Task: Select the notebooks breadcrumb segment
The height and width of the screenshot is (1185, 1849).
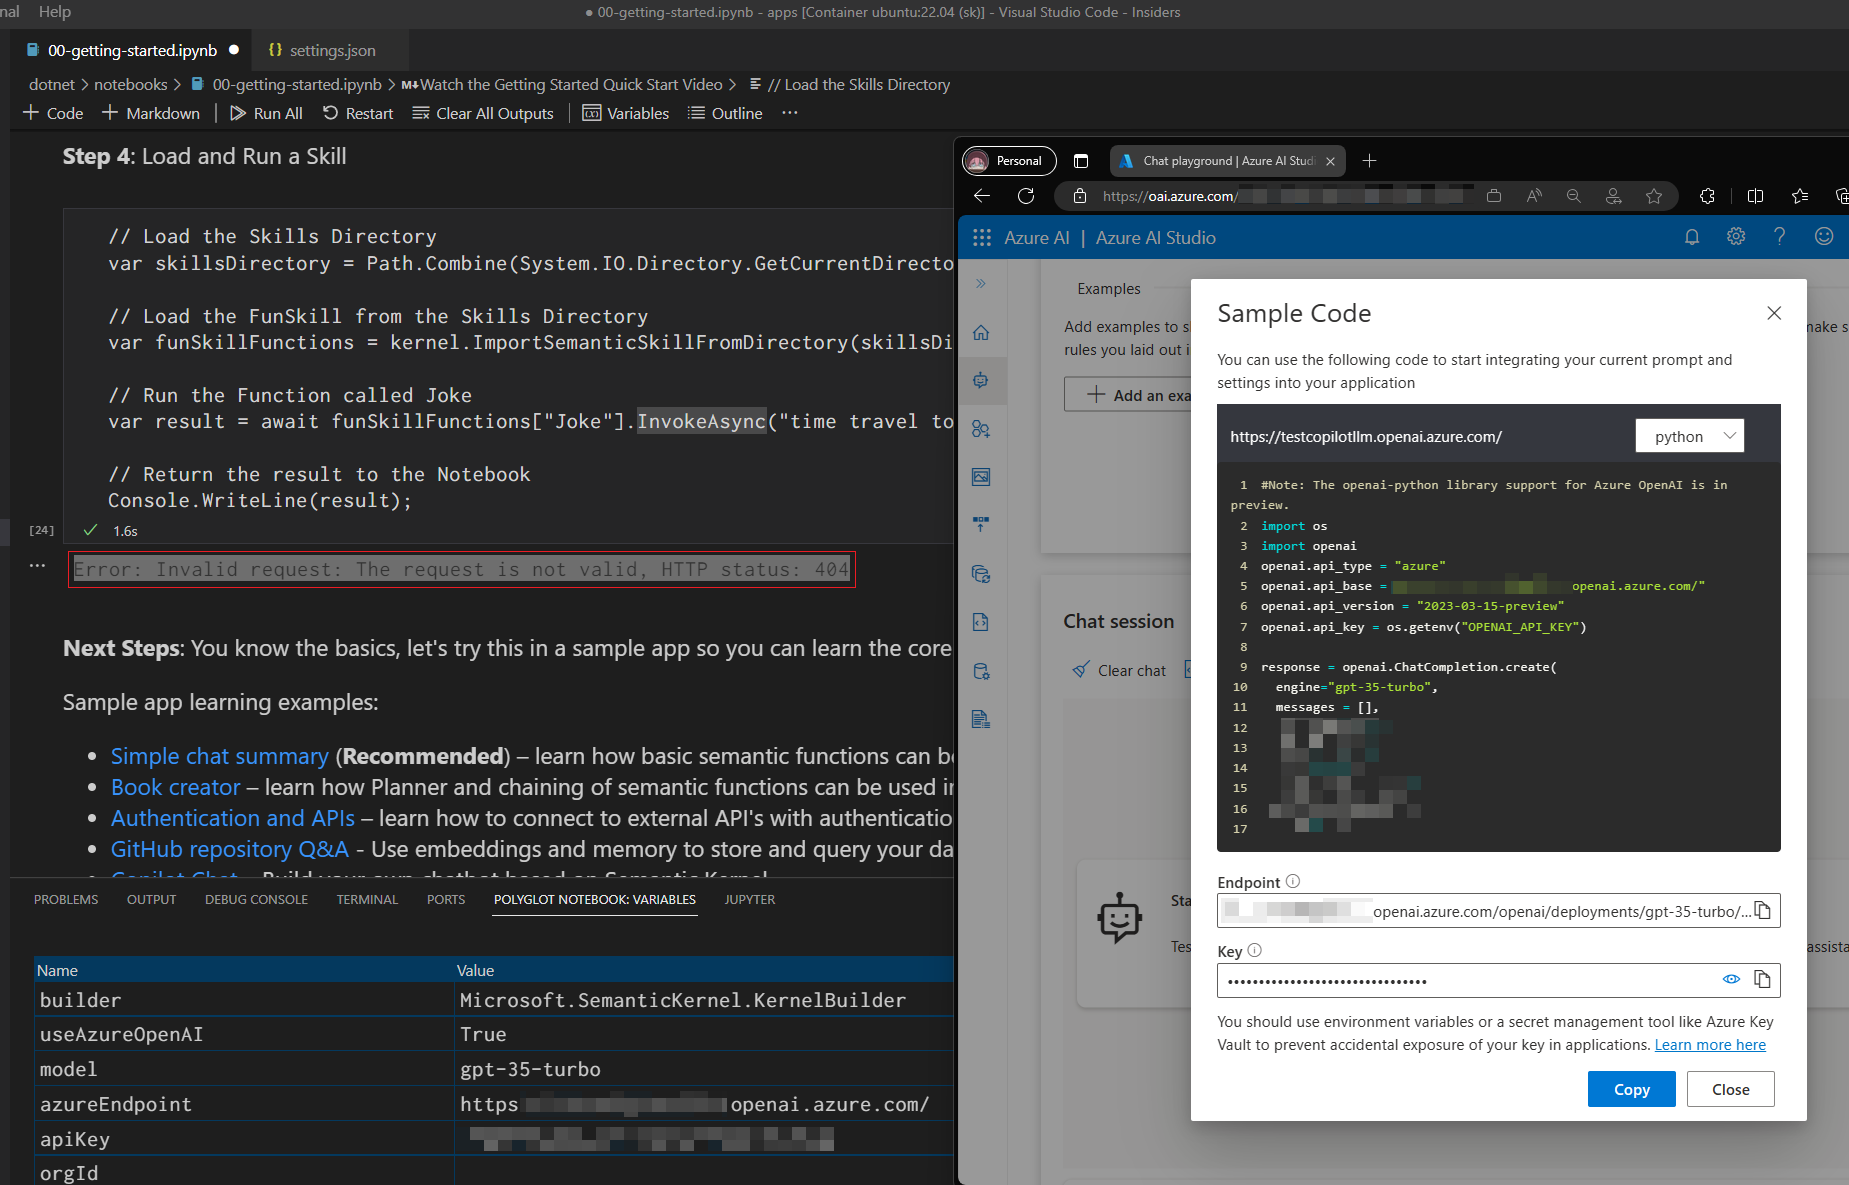Action: click(131, 84)
